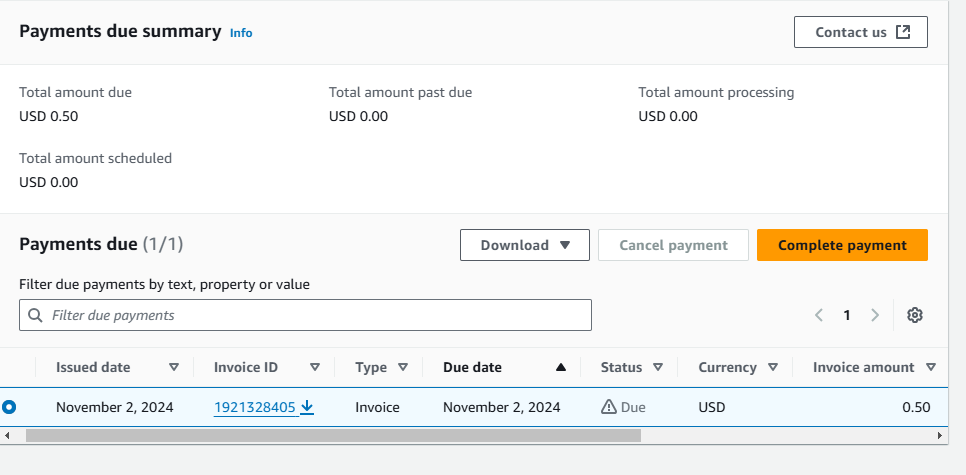The width and height of the screenshot is (966, 475).
Task: Click the search magnifier icon
Action: point(35,315)
